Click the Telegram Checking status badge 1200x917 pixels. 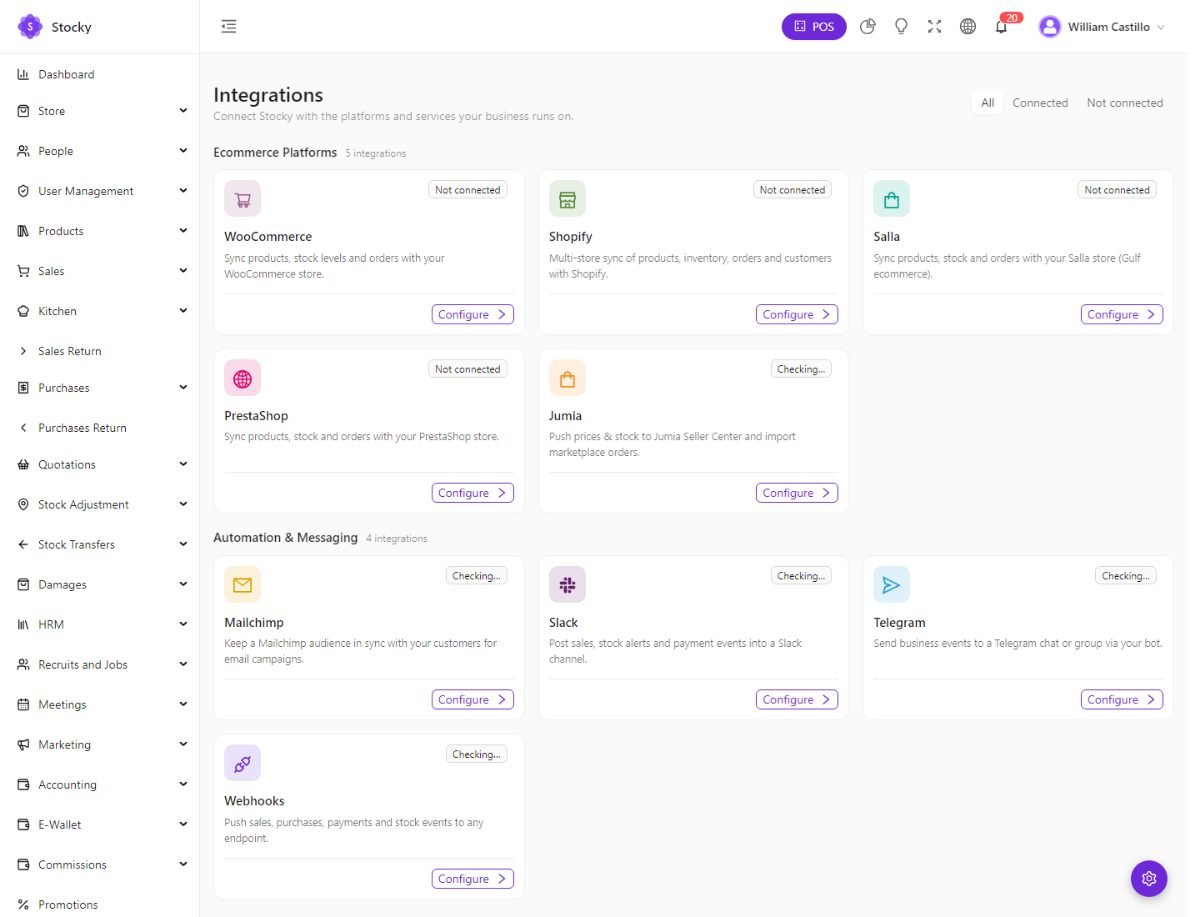coord(1126,576)
